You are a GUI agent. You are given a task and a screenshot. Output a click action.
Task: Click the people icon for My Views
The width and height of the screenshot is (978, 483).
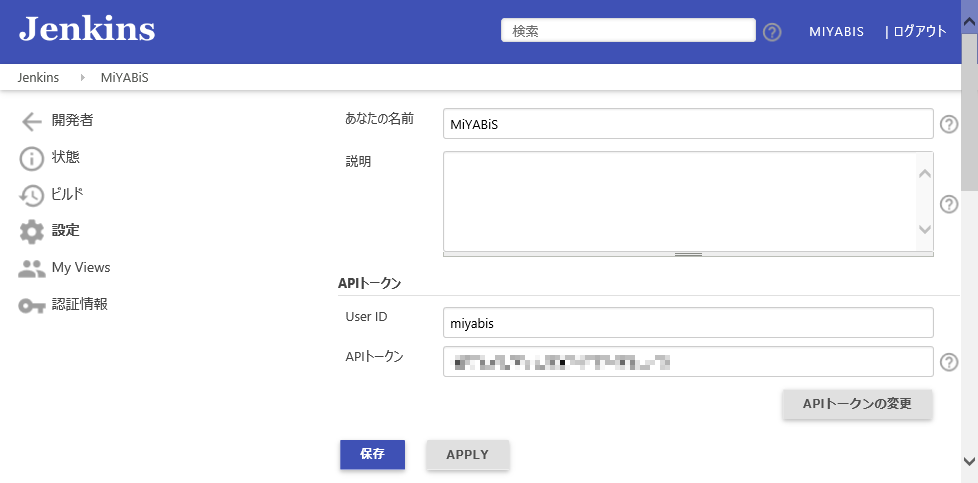pyautogui.click(x=32, y=268)
